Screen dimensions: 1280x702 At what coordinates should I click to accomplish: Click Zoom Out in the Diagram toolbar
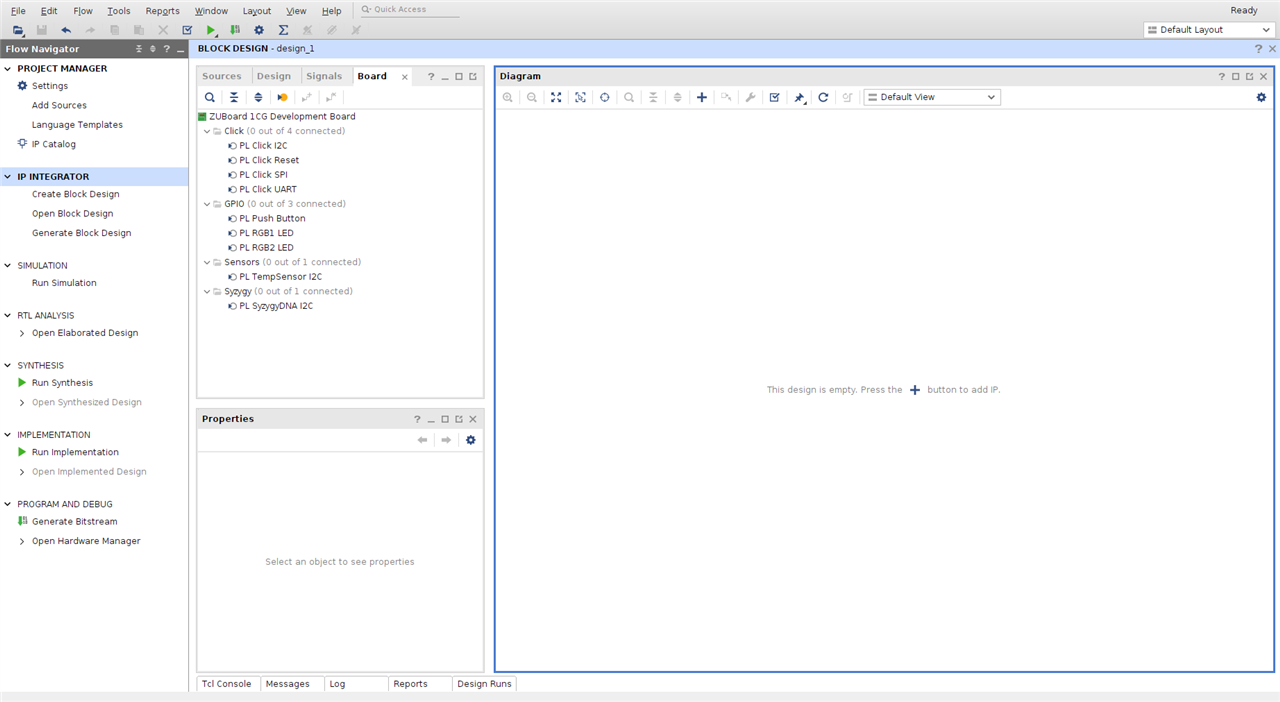(532, 97)
